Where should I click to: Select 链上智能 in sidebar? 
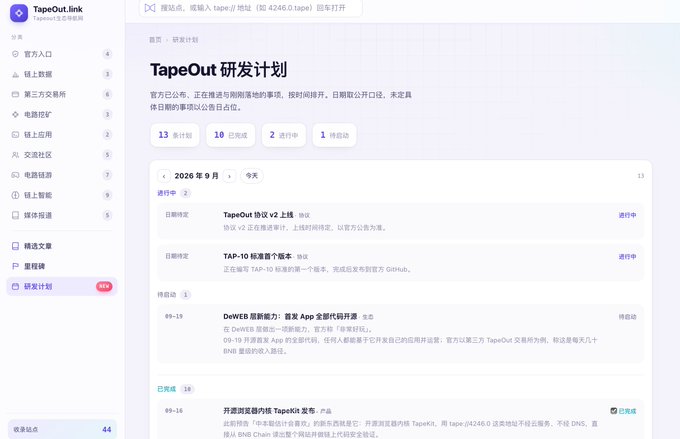tap(62, 195)
